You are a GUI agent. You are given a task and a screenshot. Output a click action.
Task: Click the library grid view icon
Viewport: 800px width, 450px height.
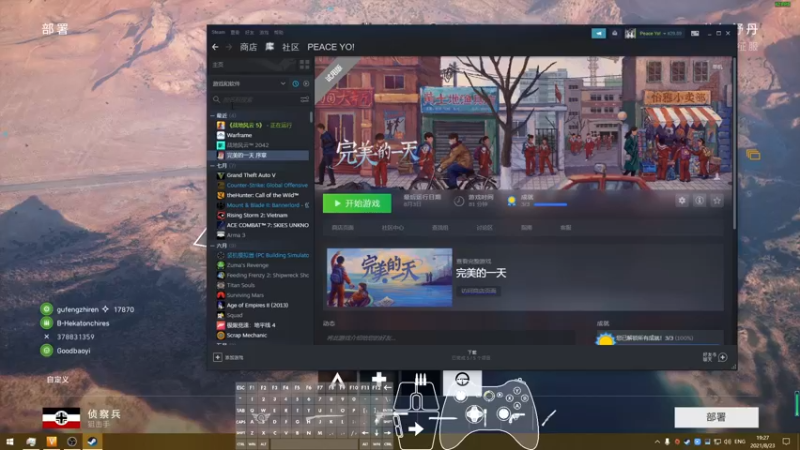[305, 64]
